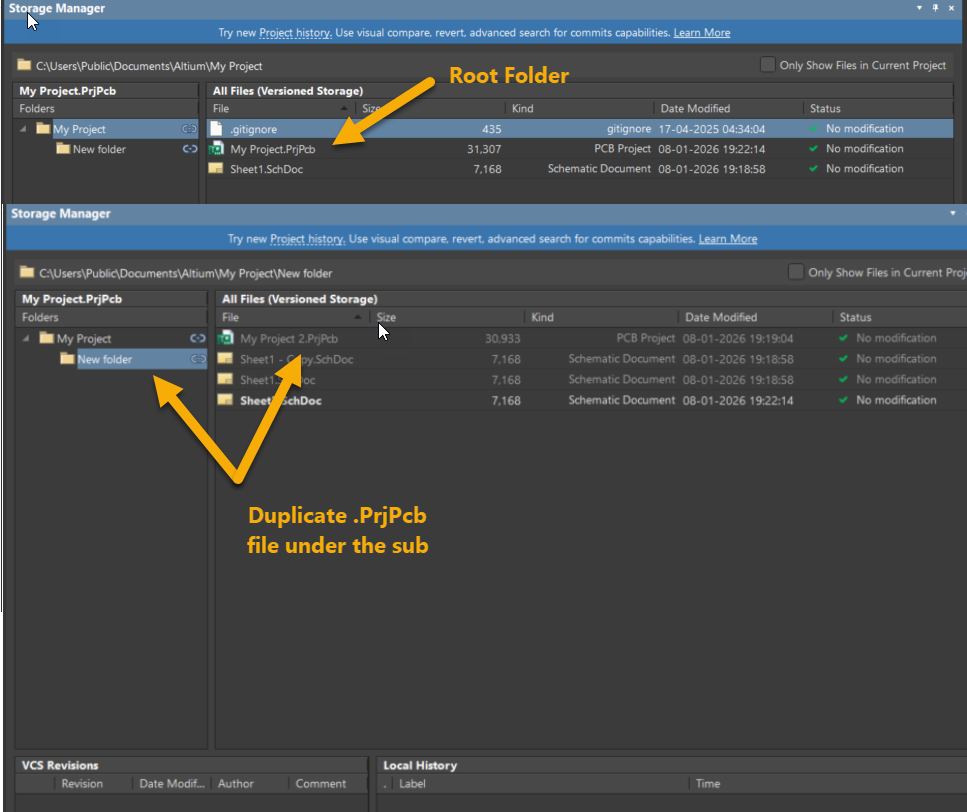967x812 pixels.
Task: Click the My Project.PrjPcb PCB project icon
Action: 216,149
